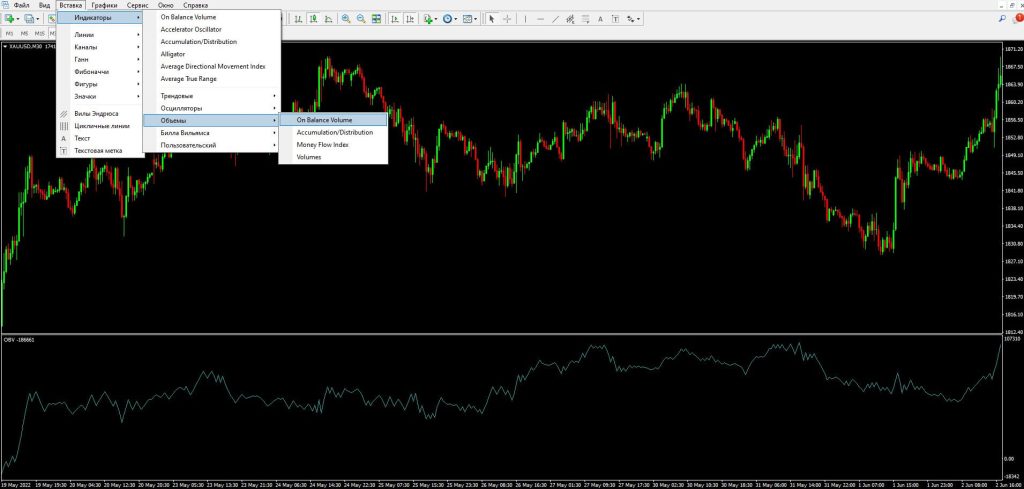Click the Profiles toolbar icon
The width and height of the screenshot is (1024, 489).
tap(31, 19)
